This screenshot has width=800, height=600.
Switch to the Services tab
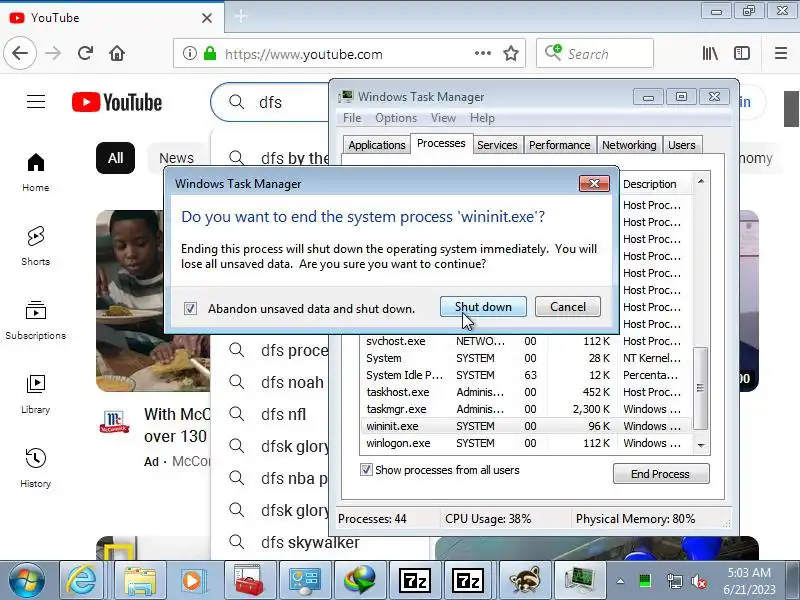[x=497, y=145]
